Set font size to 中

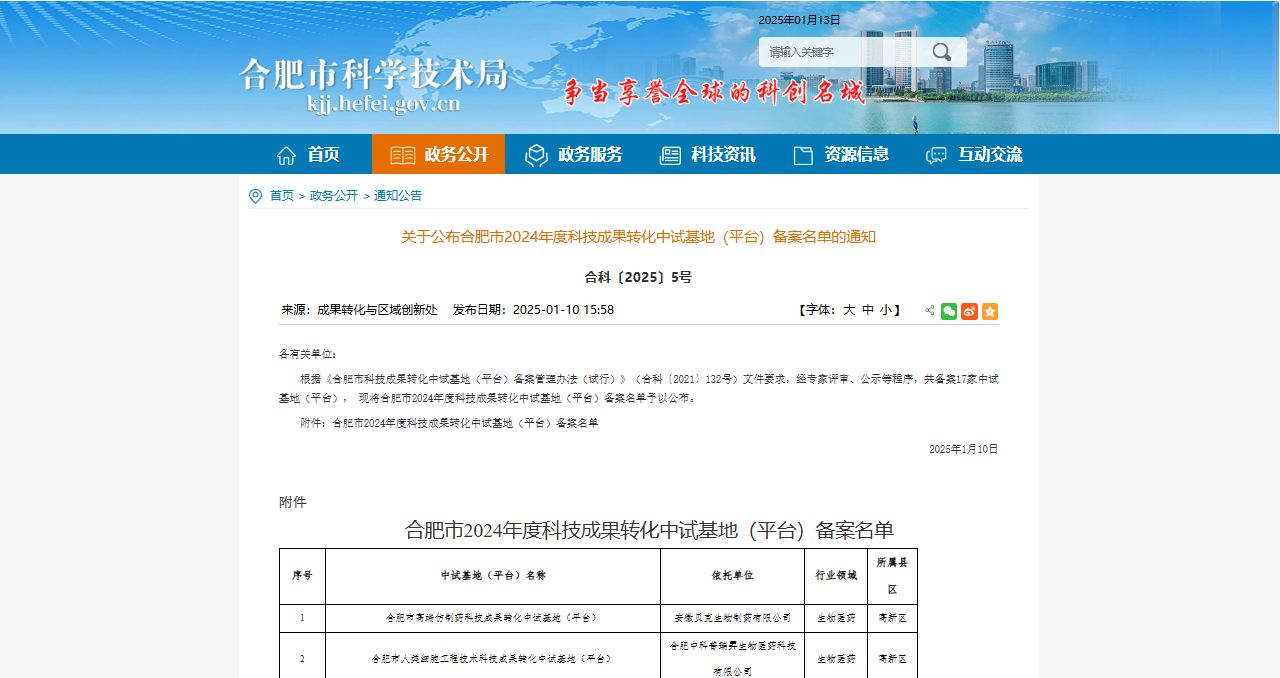[868, 310]
